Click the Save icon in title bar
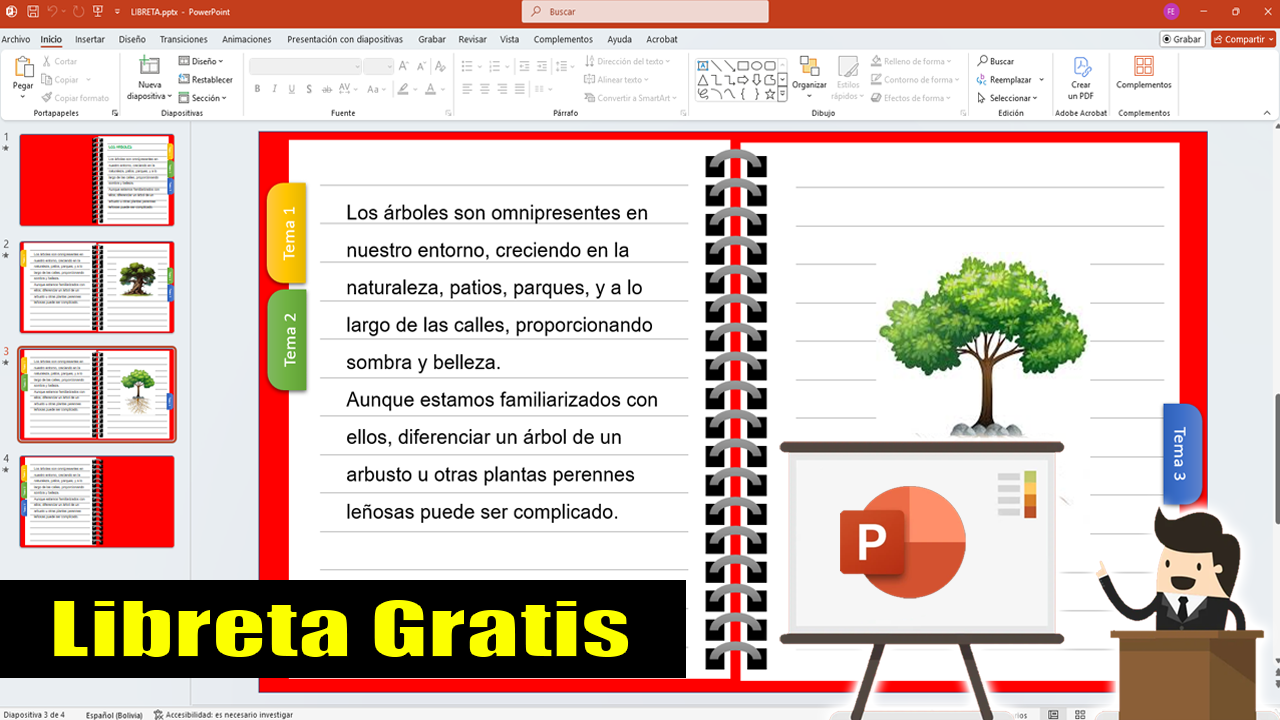The width and height of the screenshot is (1280, 720). [33, 11]
